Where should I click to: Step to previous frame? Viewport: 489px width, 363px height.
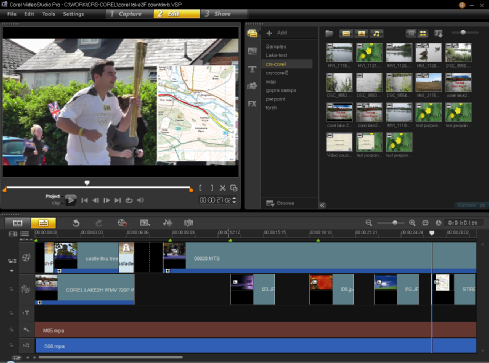click(96, 200)
